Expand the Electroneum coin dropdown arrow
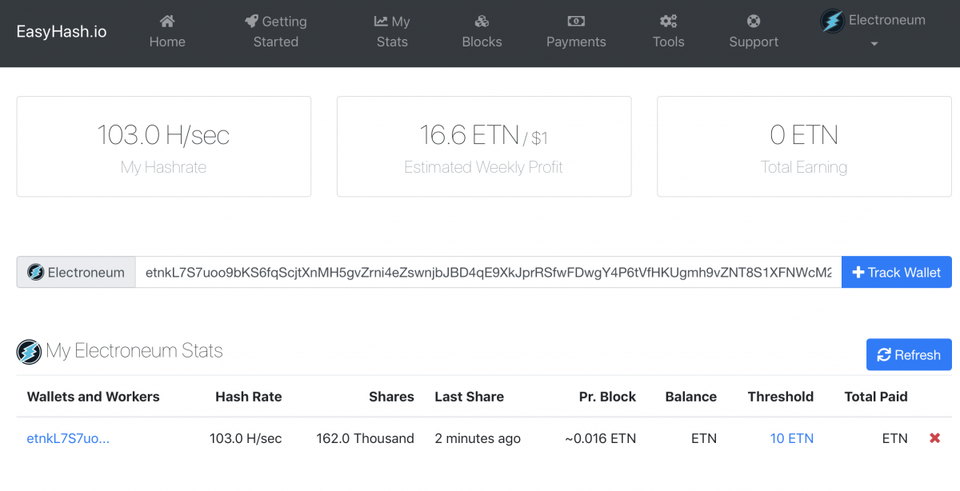This screenshot has width=960, height=491. 874,44
